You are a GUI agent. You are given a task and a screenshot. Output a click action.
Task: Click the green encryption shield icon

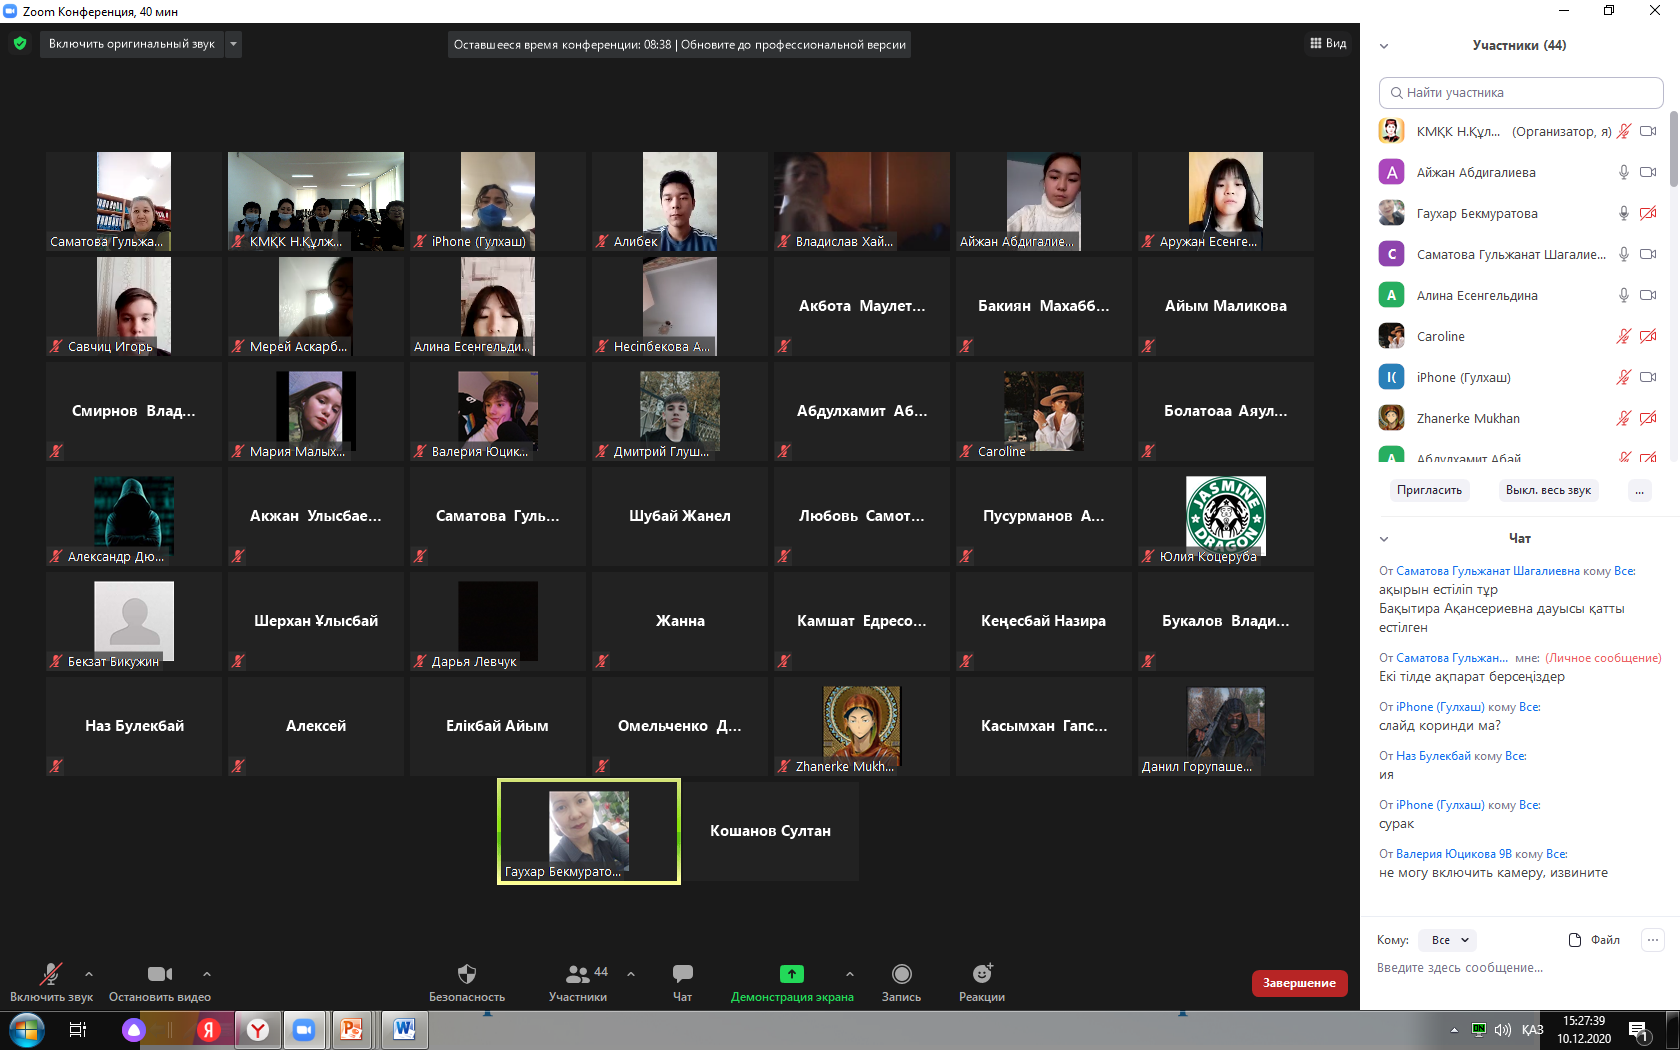pyautogui.click(x=20, y=44)
